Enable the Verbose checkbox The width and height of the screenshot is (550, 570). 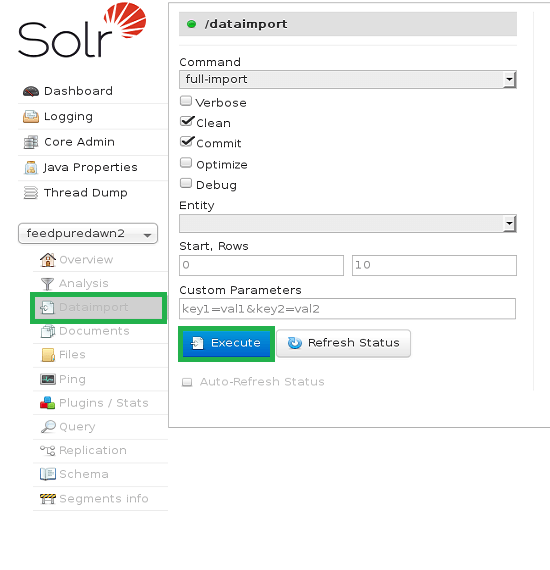click(x=186, y=101)
